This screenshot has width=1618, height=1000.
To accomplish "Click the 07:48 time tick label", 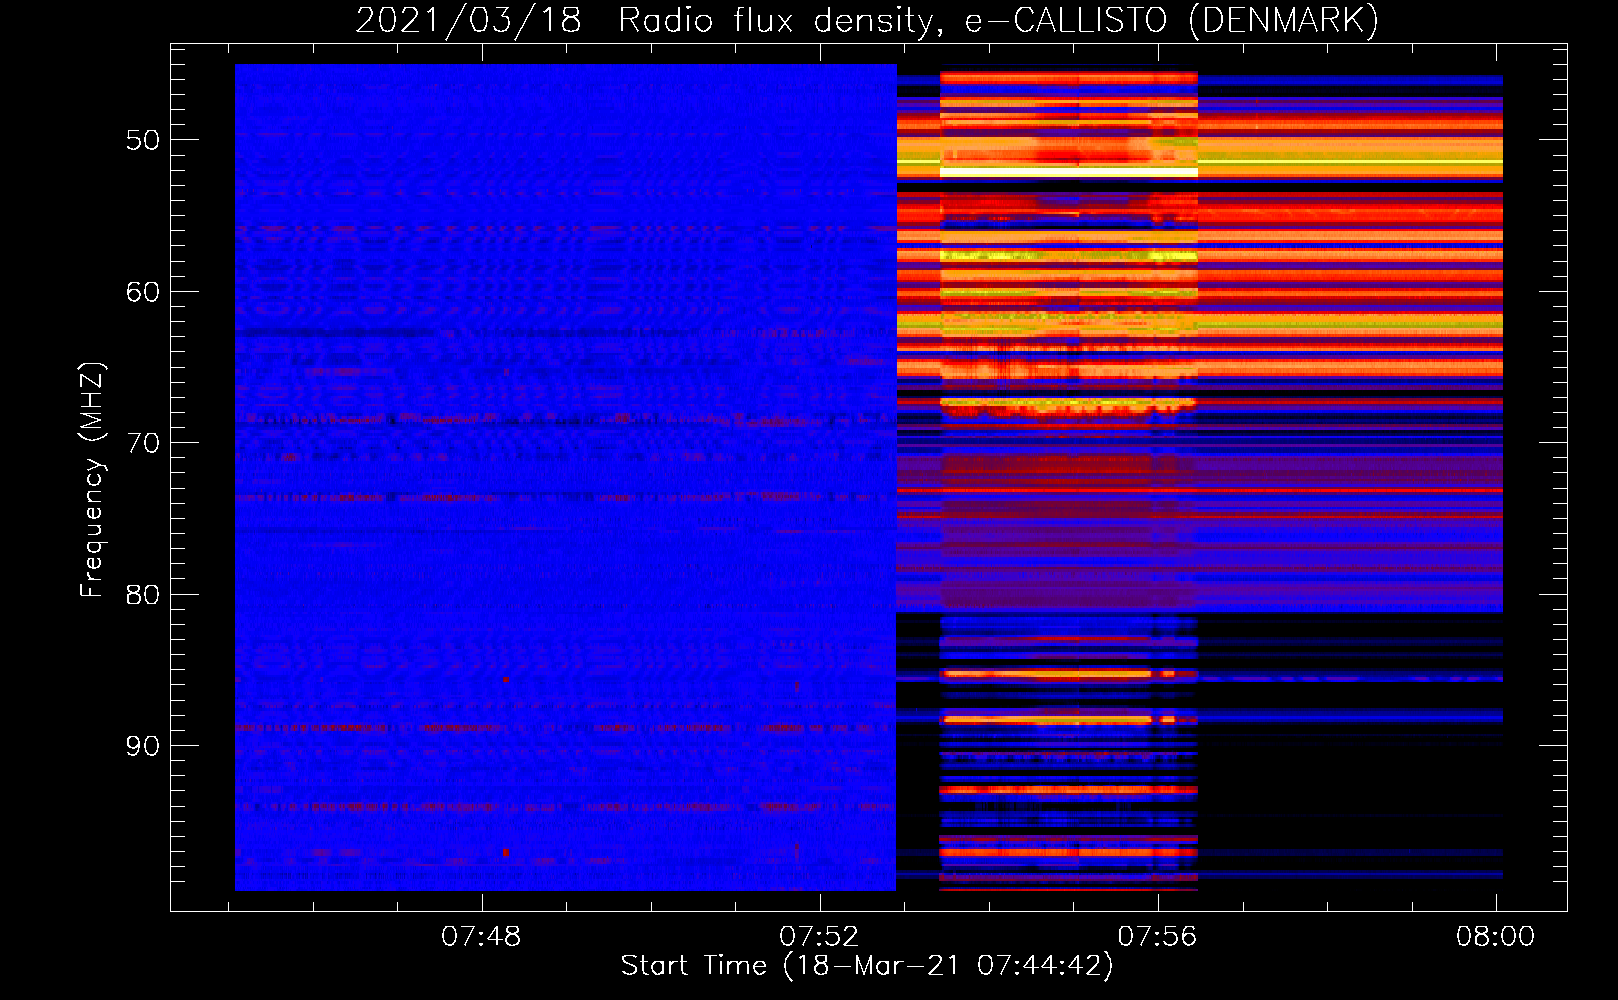I will point(481,937).
